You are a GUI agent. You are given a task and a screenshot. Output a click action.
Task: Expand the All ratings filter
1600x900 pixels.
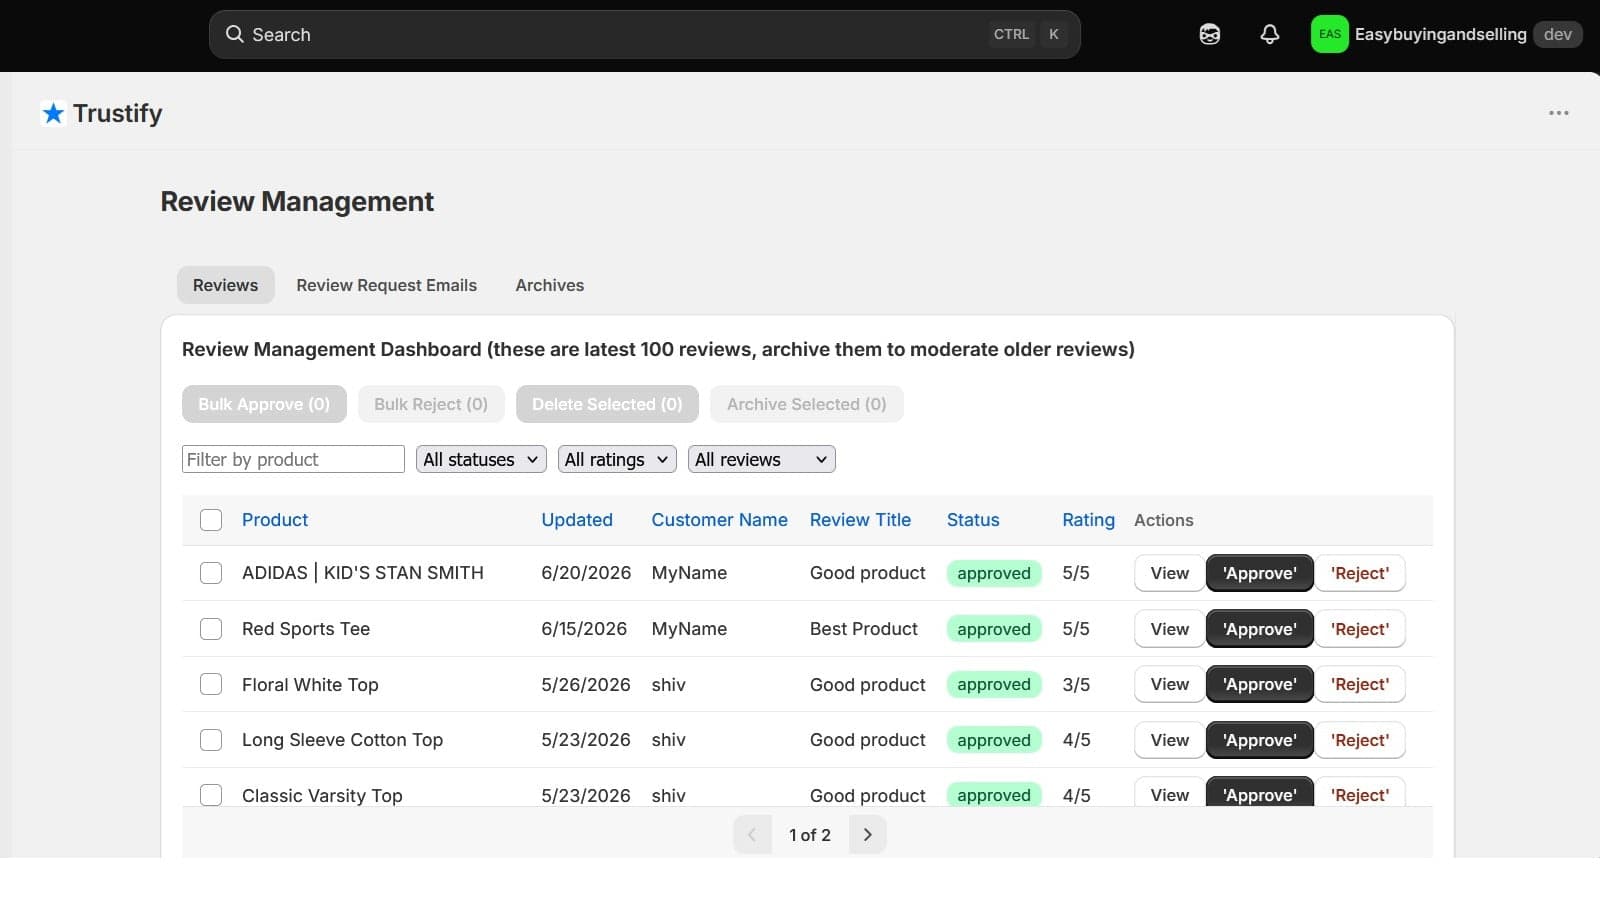617,459
